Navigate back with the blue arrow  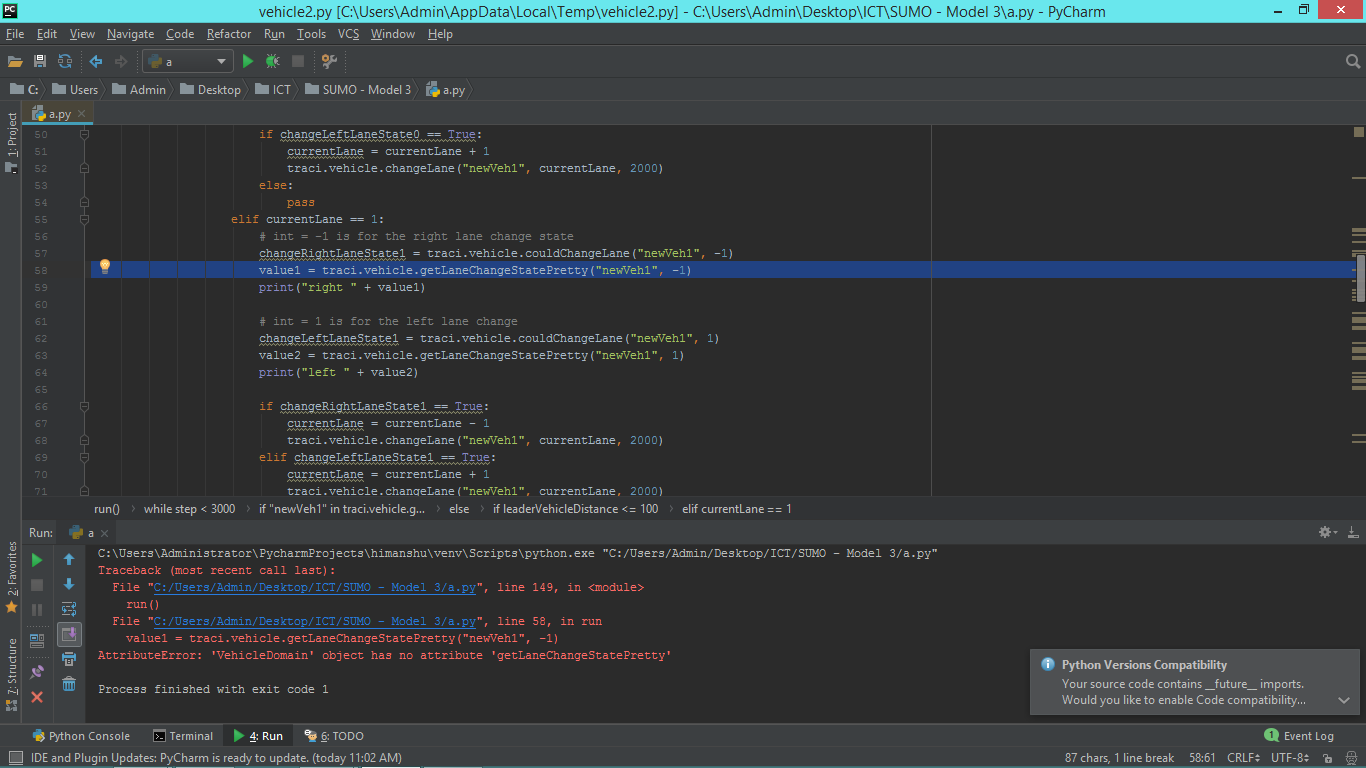(x=96, y=62)
